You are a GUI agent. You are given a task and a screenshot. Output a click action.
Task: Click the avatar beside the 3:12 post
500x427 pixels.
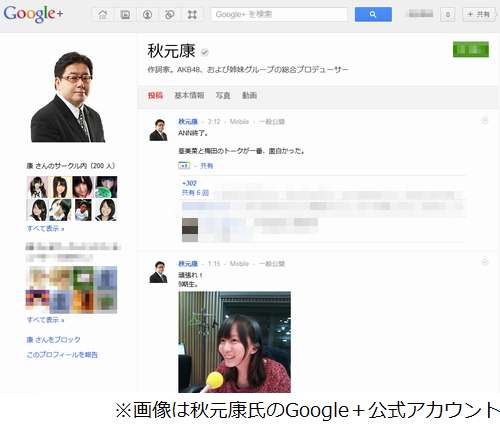159,130
